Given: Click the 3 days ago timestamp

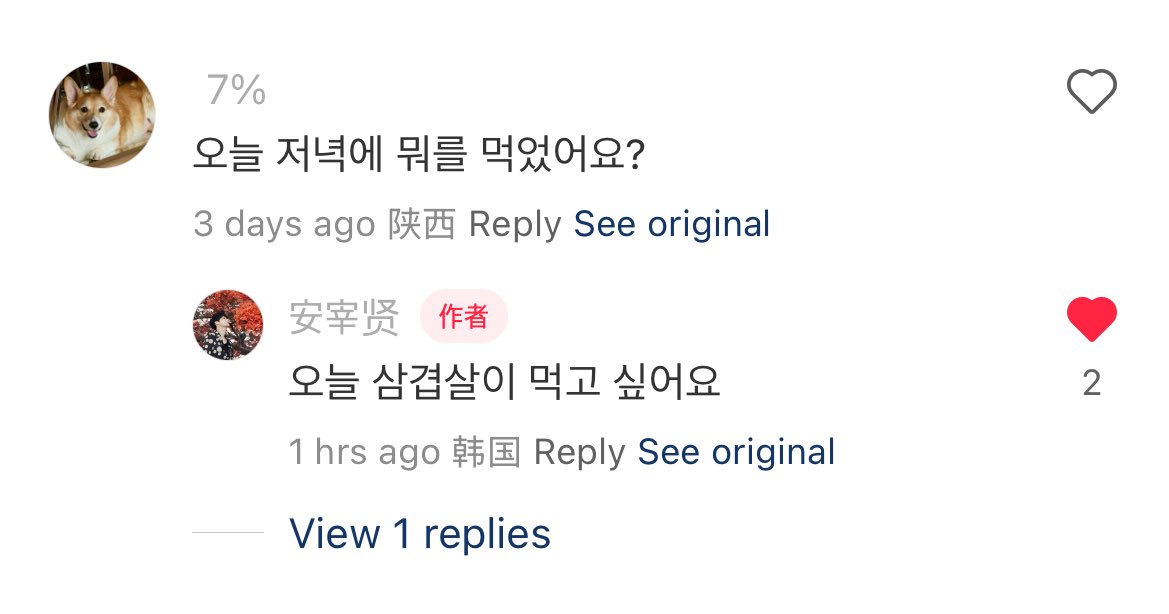Looking at the screenshot, I should click(x=284, y=224).
